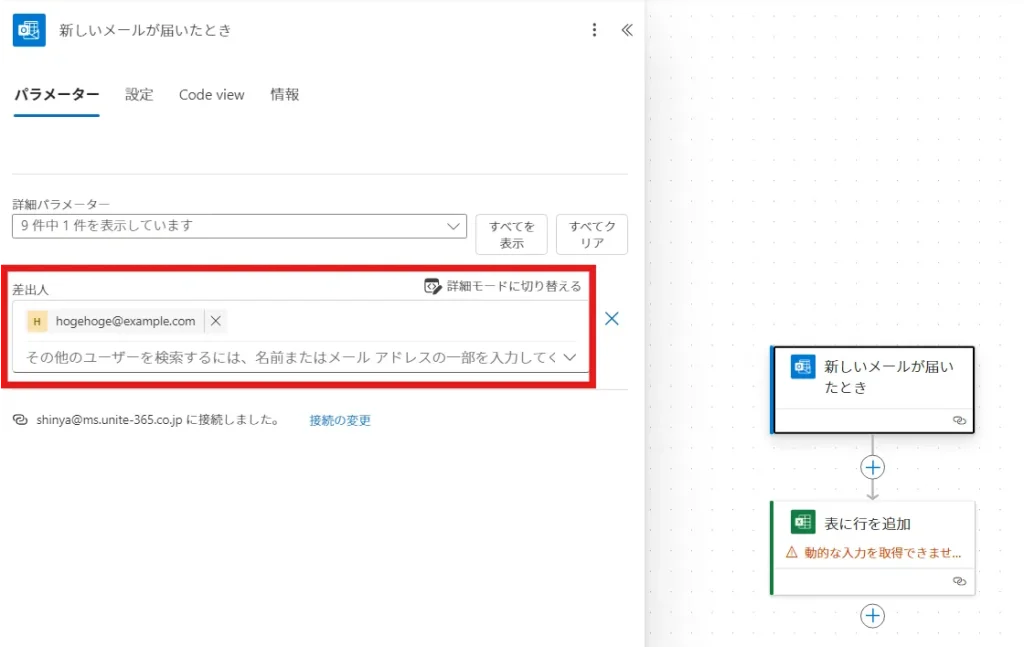Viewport: 1024px width, 647px height.
Task: Open the three-dot more options menu
Action: click(x=595, y=30)
